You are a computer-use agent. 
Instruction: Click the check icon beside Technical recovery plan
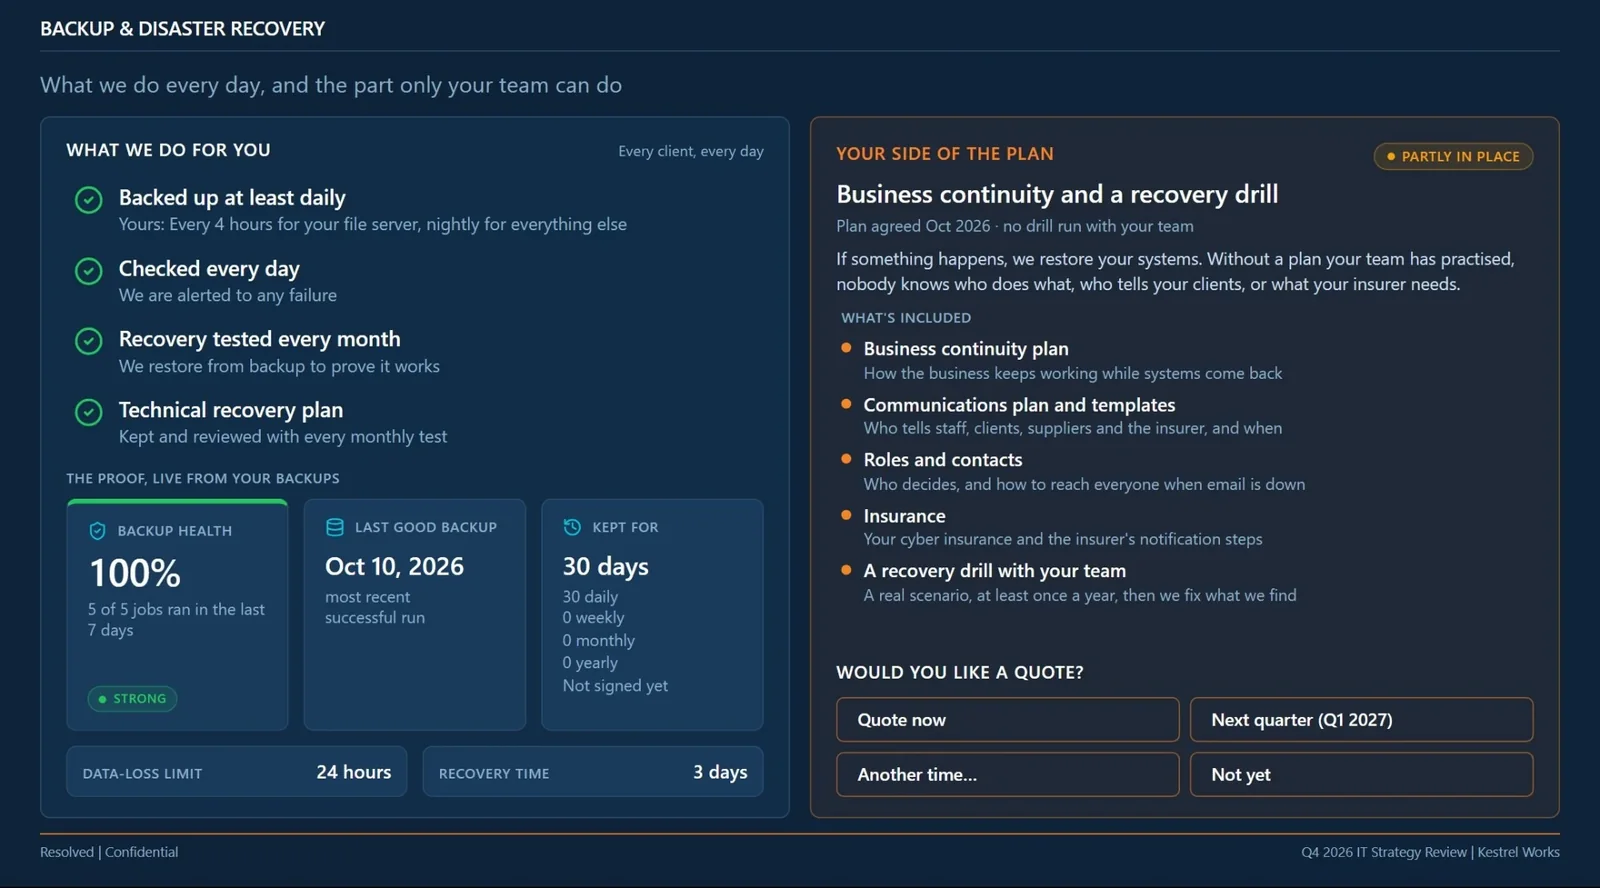pos(89,412)
